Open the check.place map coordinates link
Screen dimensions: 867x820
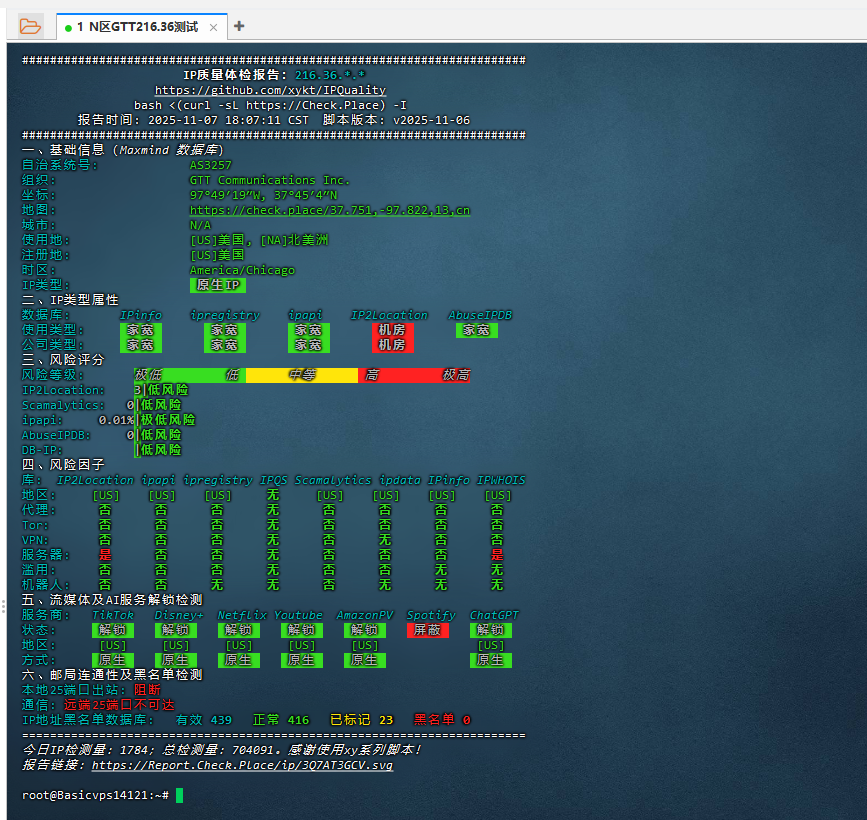pyautogui.click(x=329, y=210)
